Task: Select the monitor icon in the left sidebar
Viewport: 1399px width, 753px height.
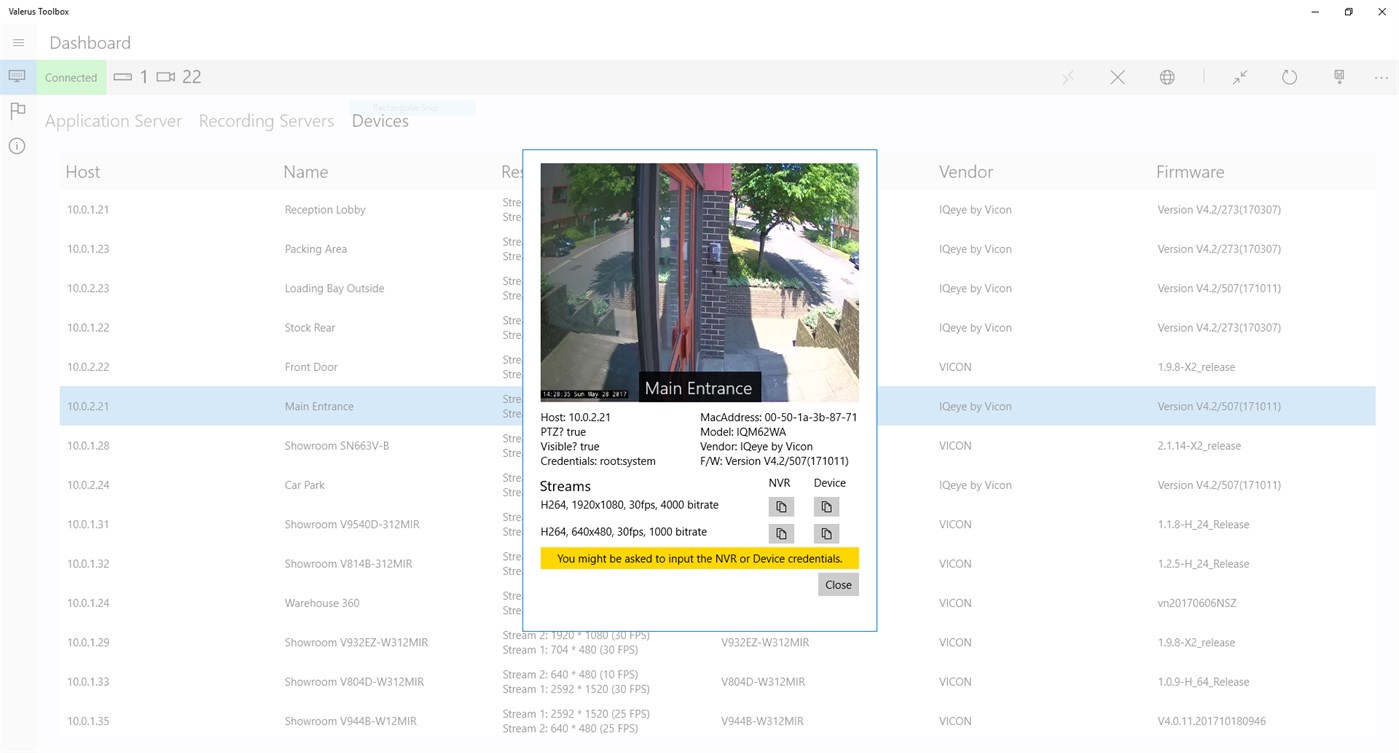Action: [x=17, y=76]
